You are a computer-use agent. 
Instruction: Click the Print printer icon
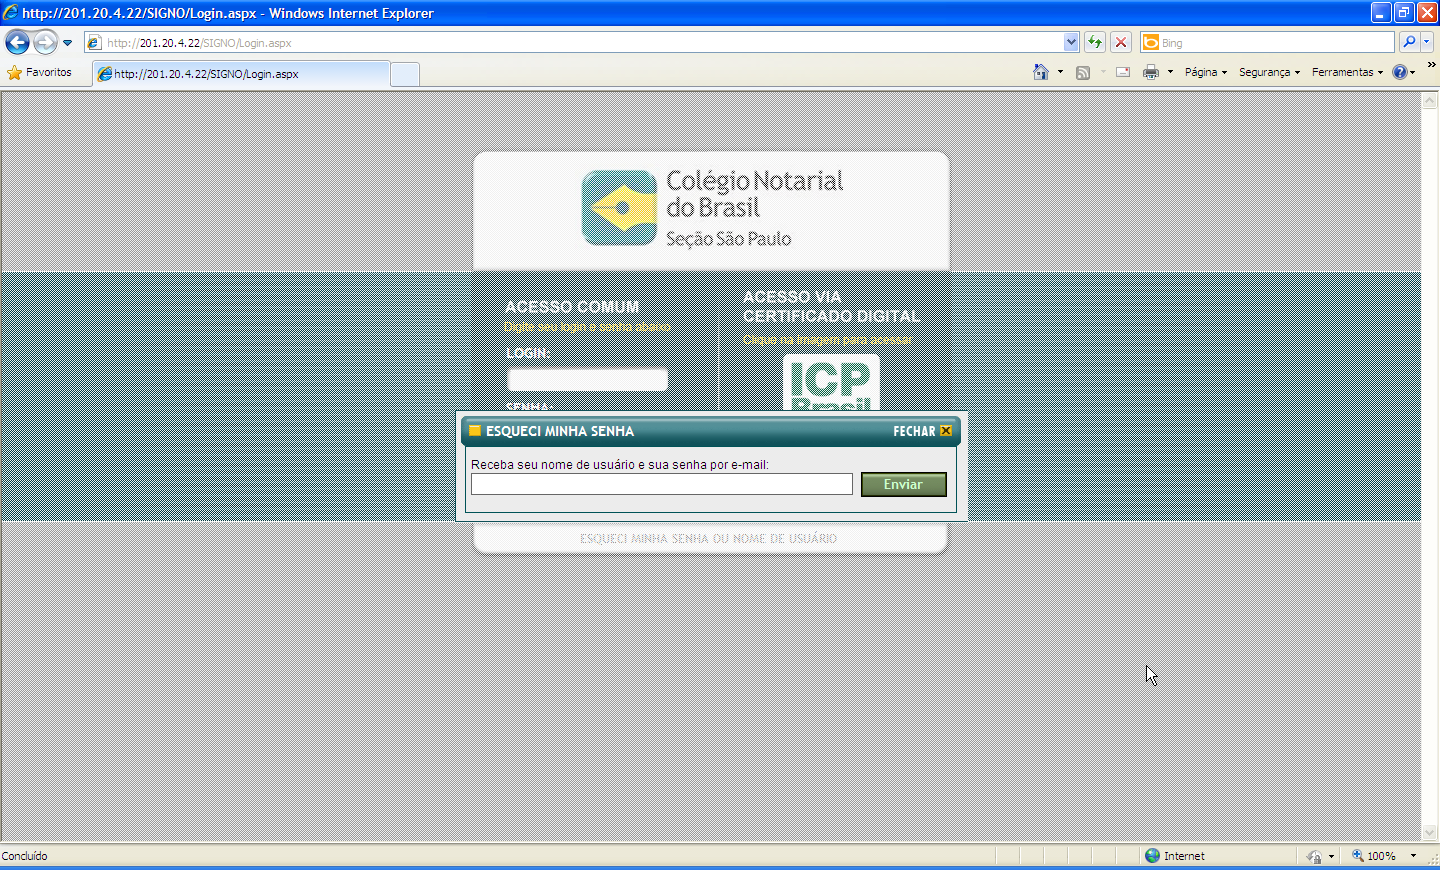[x=1151, y=72]
